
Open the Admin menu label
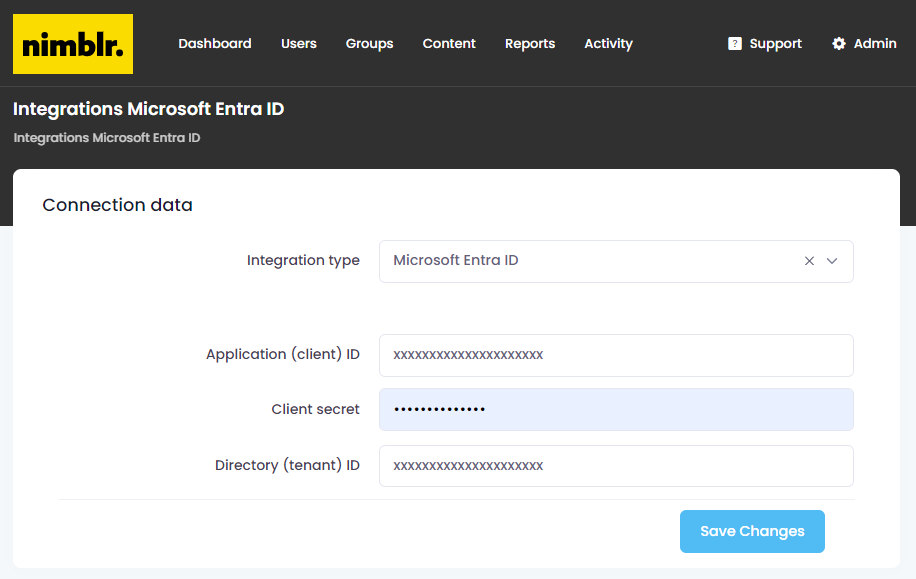tap(875, 44)
